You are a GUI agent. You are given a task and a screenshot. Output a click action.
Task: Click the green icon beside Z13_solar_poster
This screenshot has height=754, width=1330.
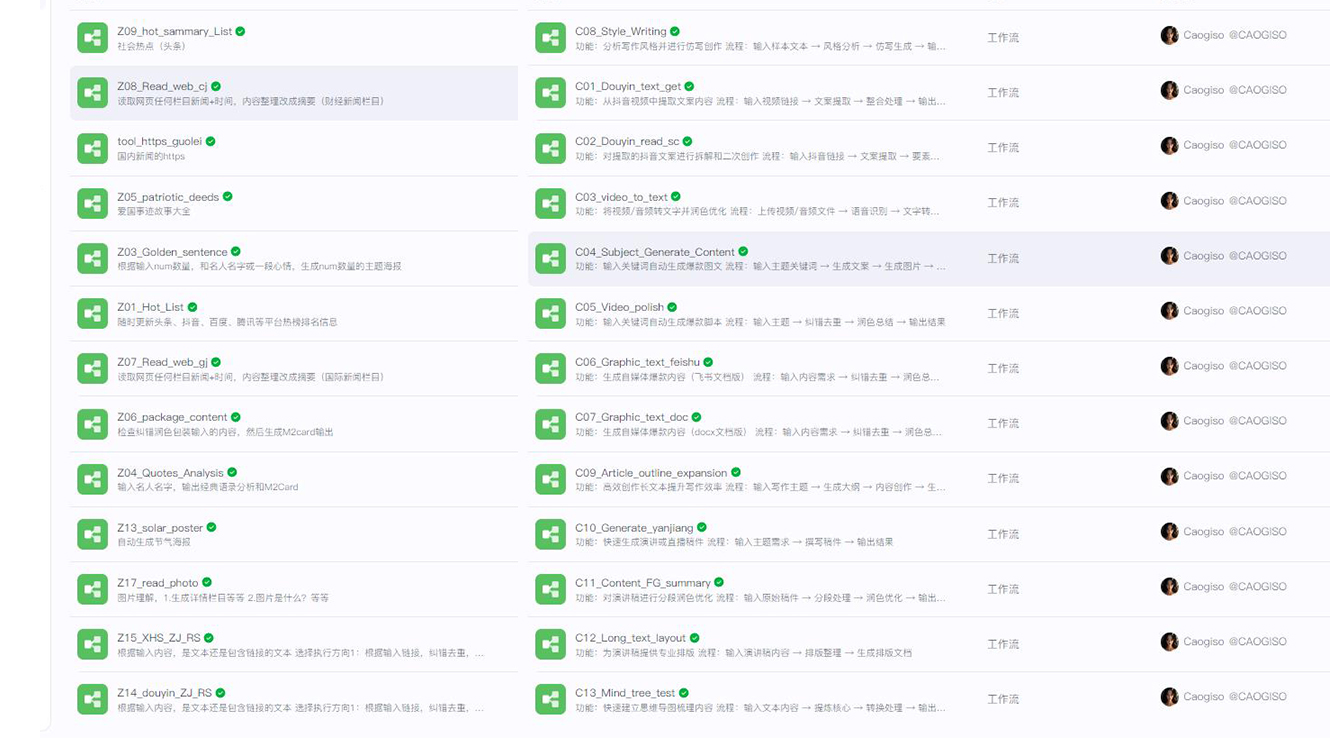tap(92, 534)
